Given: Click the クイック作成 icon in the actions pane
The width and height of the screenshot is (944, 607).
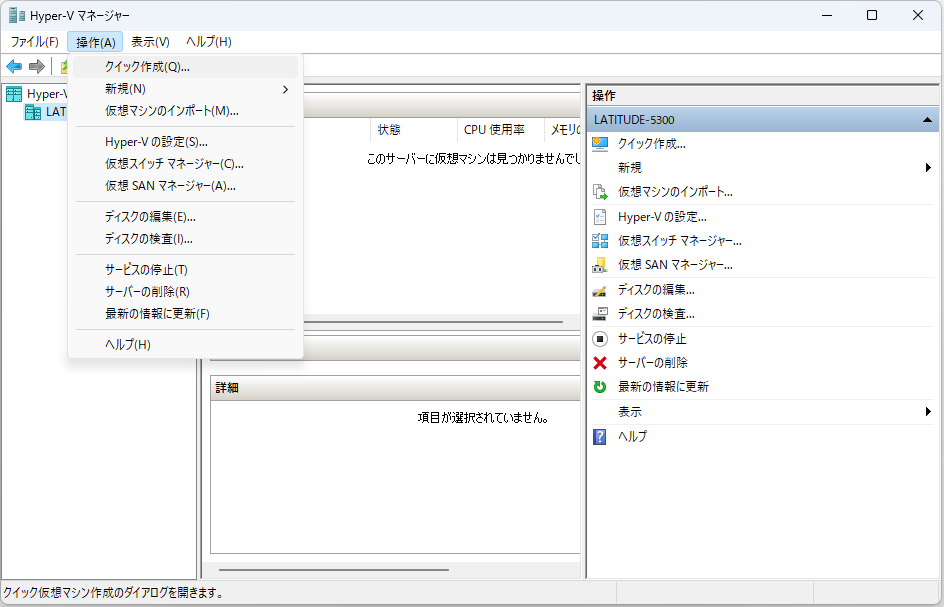Looking at the screenshot, I should point(600,144).
